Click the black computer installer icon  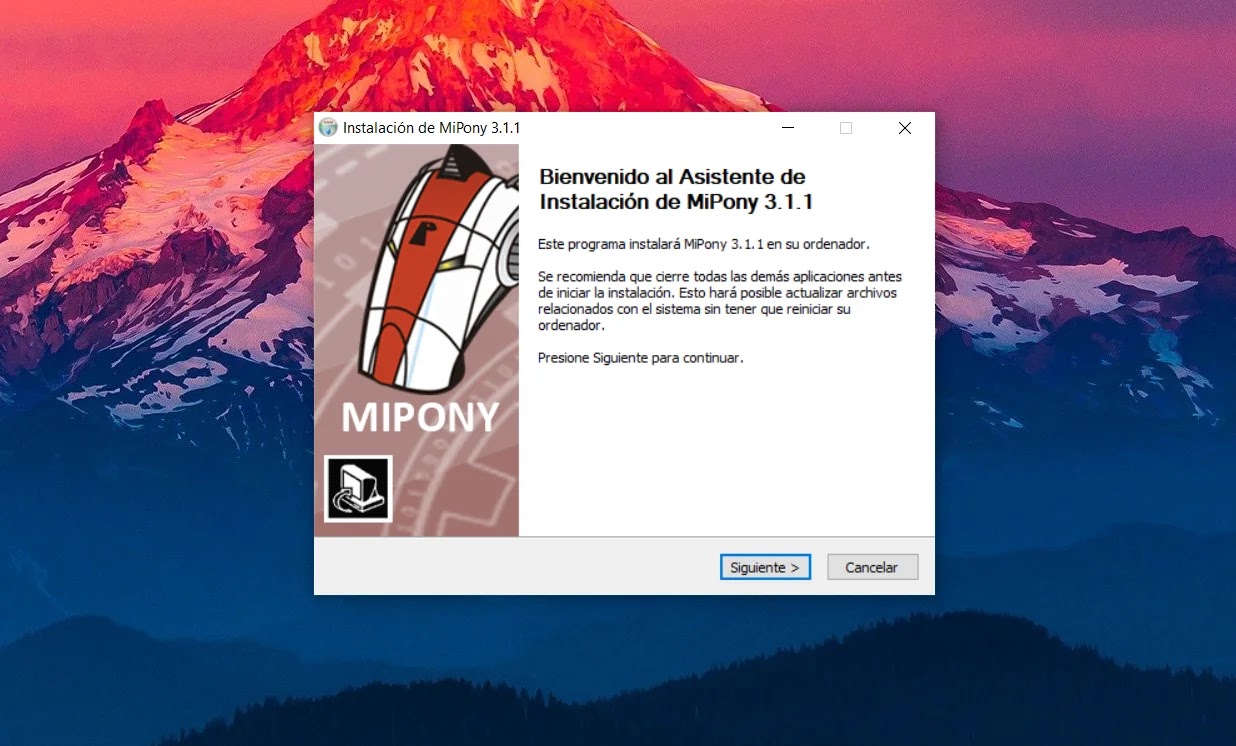point(358,489)
